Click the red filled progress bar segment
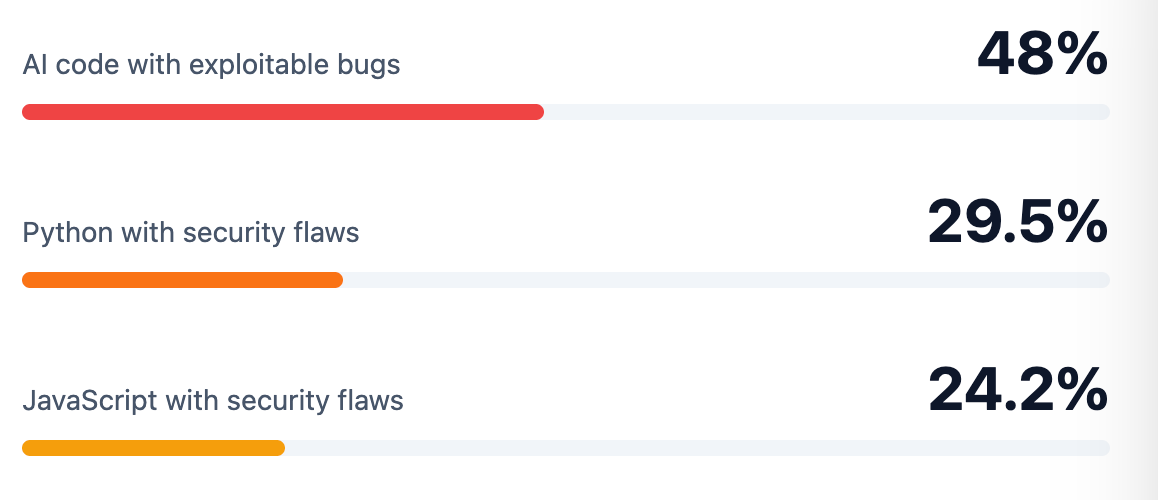Image resolution: width=1158 pixels, height=500 pixels. pyautogui.click(x=282, y=112)
